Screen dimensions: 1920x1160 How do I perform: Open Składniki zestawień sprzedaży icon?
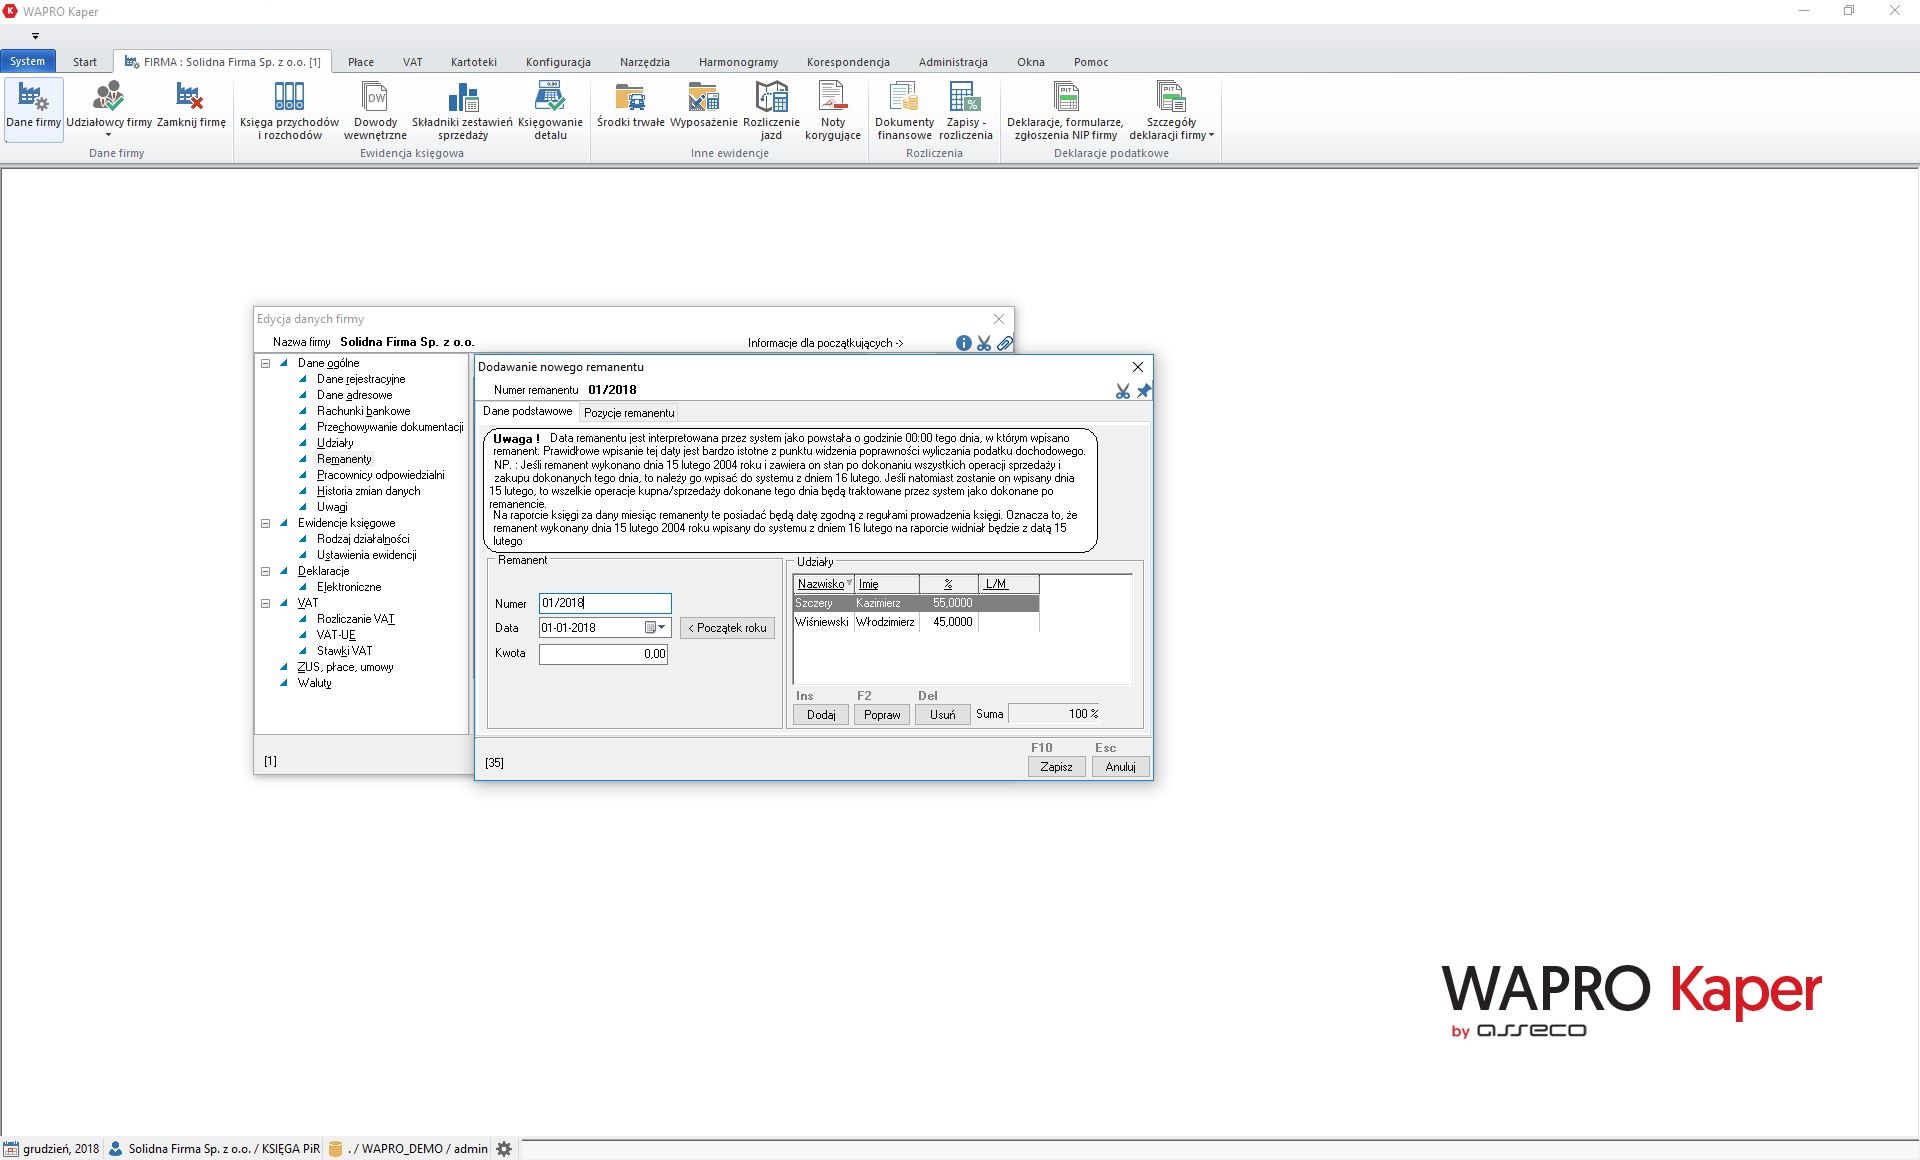(x=462, y=110)
